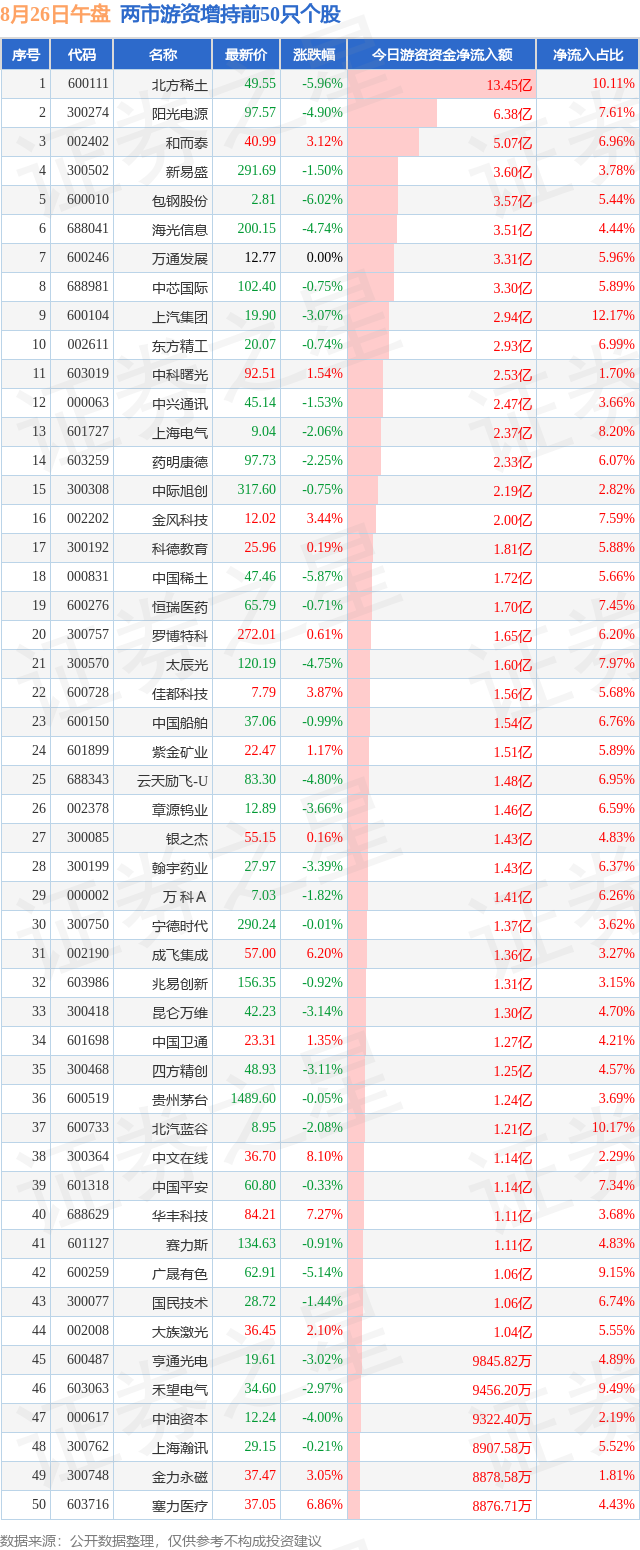Select stock name 兆易创新
640x1550 pixels.
pyautogui.click(x=180, y=983)
